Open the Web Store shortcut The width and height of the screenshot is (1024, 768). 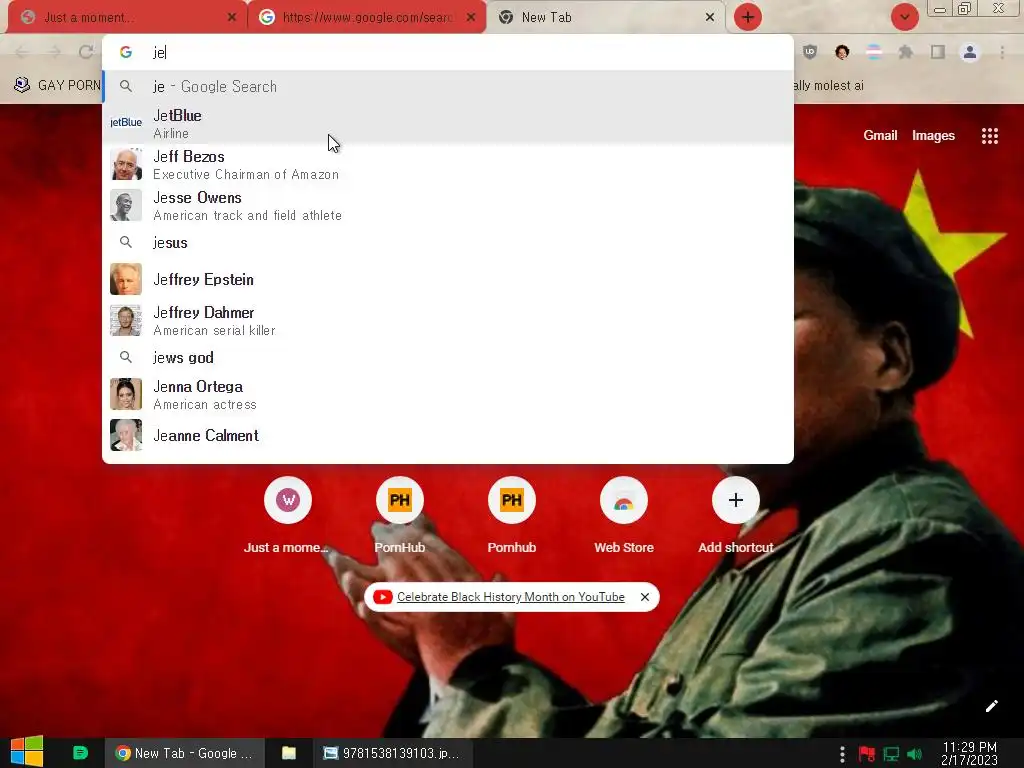[x=624, y=516]
